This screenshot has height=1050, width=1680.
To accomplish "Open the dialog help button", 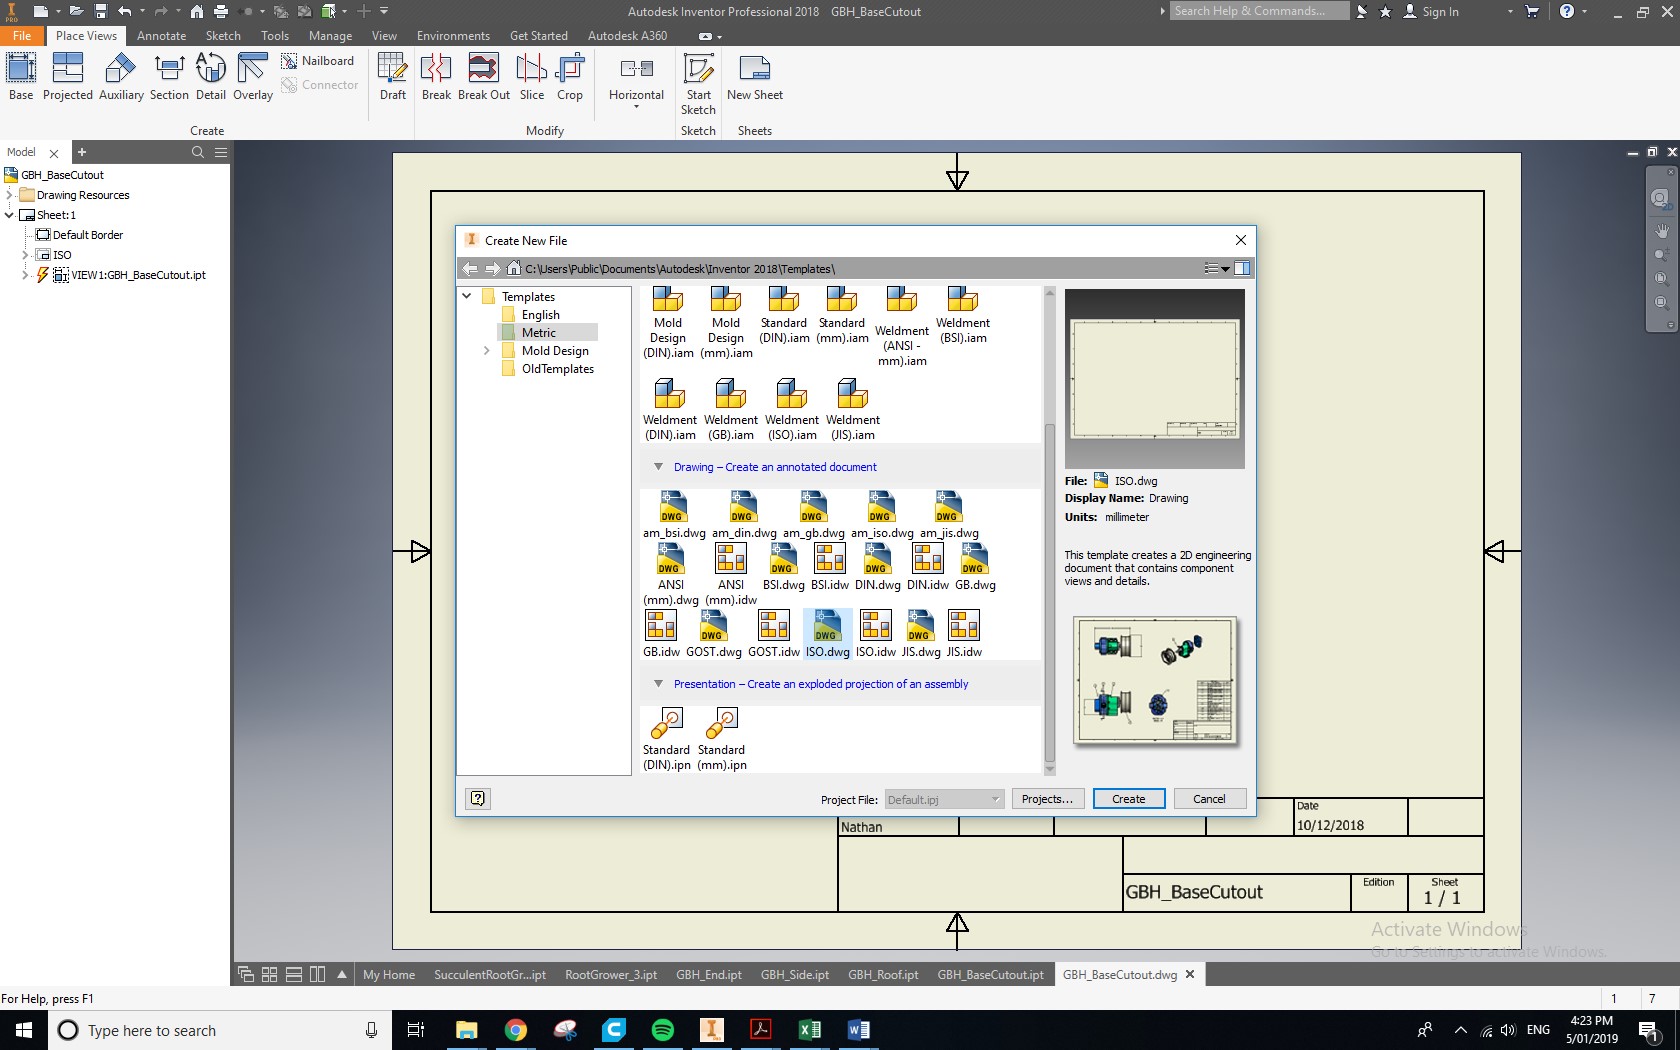I will point(478,798).
